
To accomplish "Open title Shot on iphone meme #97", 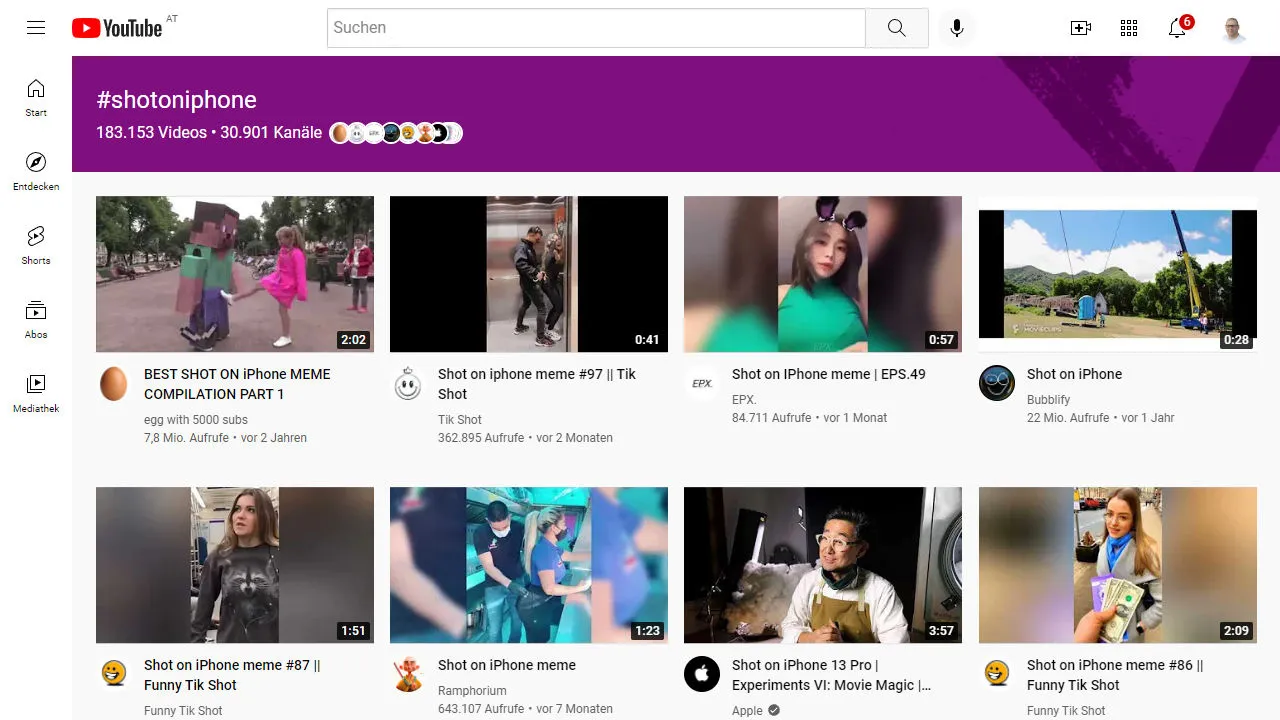I will tap(537, 384).
